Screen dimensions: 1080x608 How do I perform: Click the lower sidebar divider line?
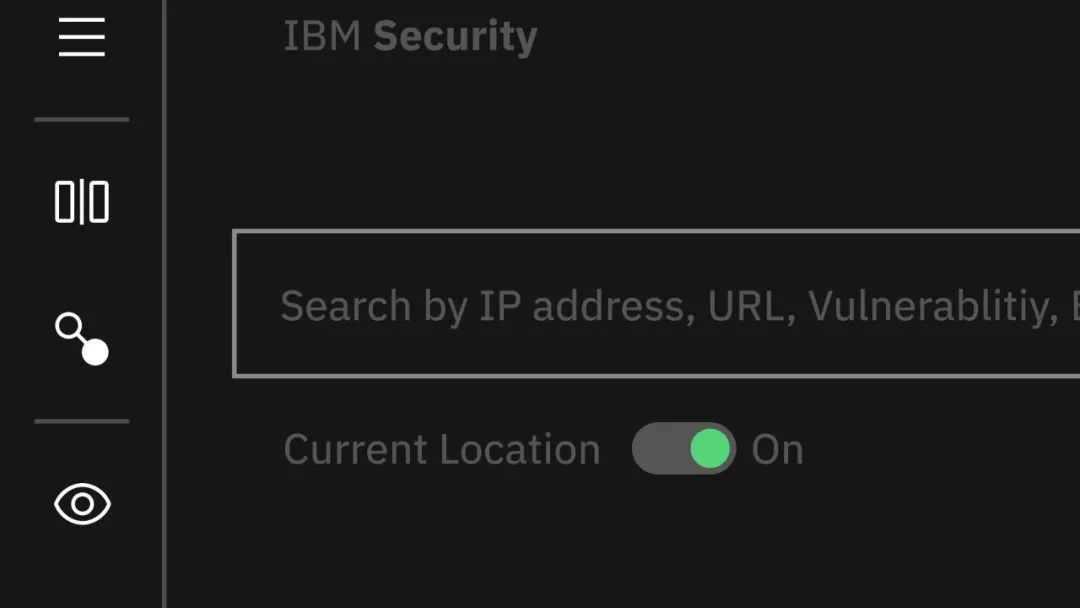click(x=82, y=421)
